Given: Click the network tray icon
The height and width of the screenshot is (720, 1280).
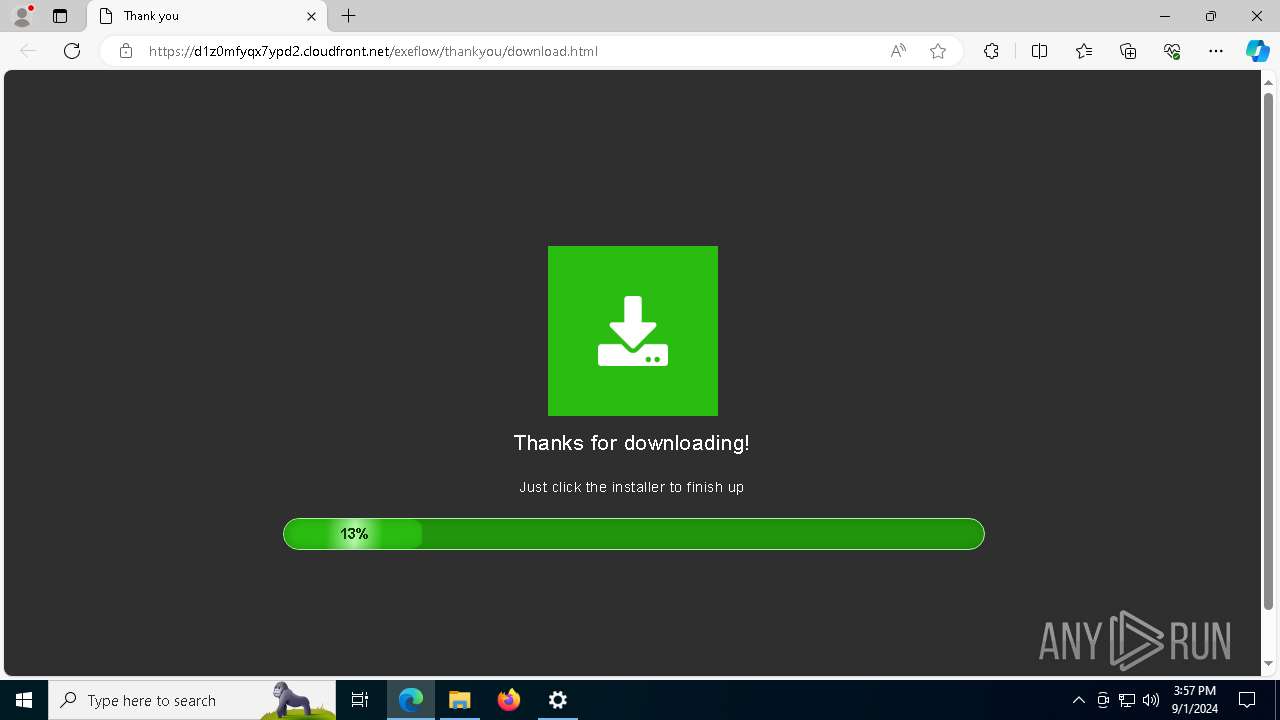Looking at the screenshot, I should coord(1127,700).
